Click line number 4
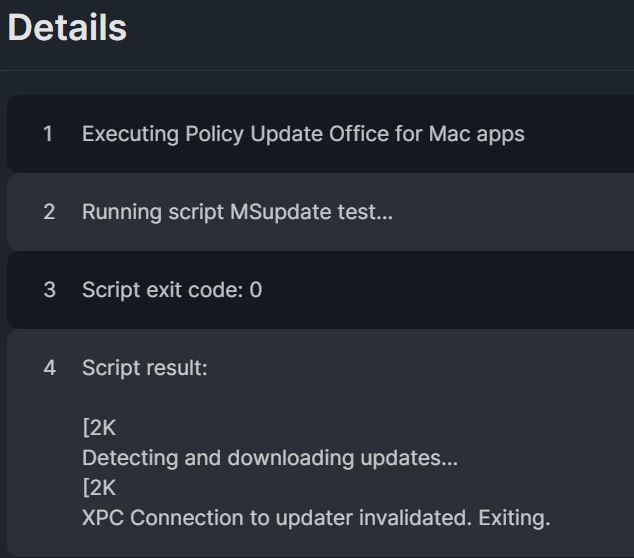This screenshot has width=634, height=558. point(49,368)
